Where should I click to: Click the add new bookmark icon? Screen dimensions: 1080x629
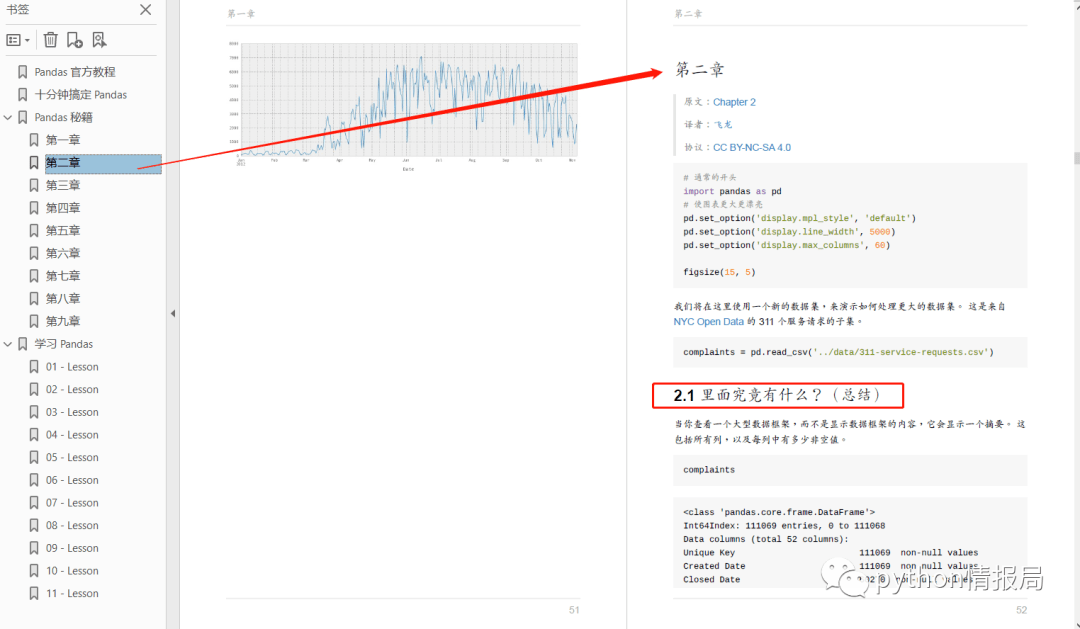pyautogui.click(x=74, y=40)
